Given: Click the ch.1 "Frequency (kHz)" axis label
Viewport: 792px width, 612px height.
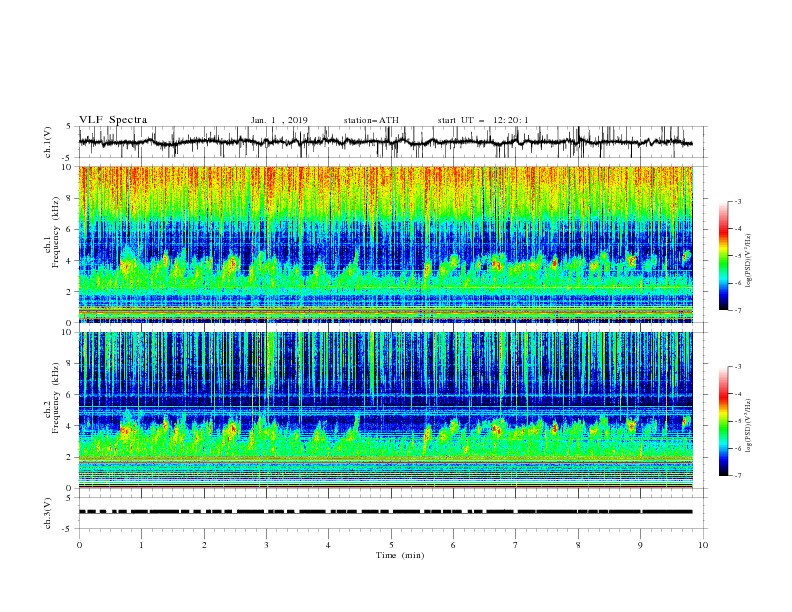Looking at the screenshot, I should point(56,232).
